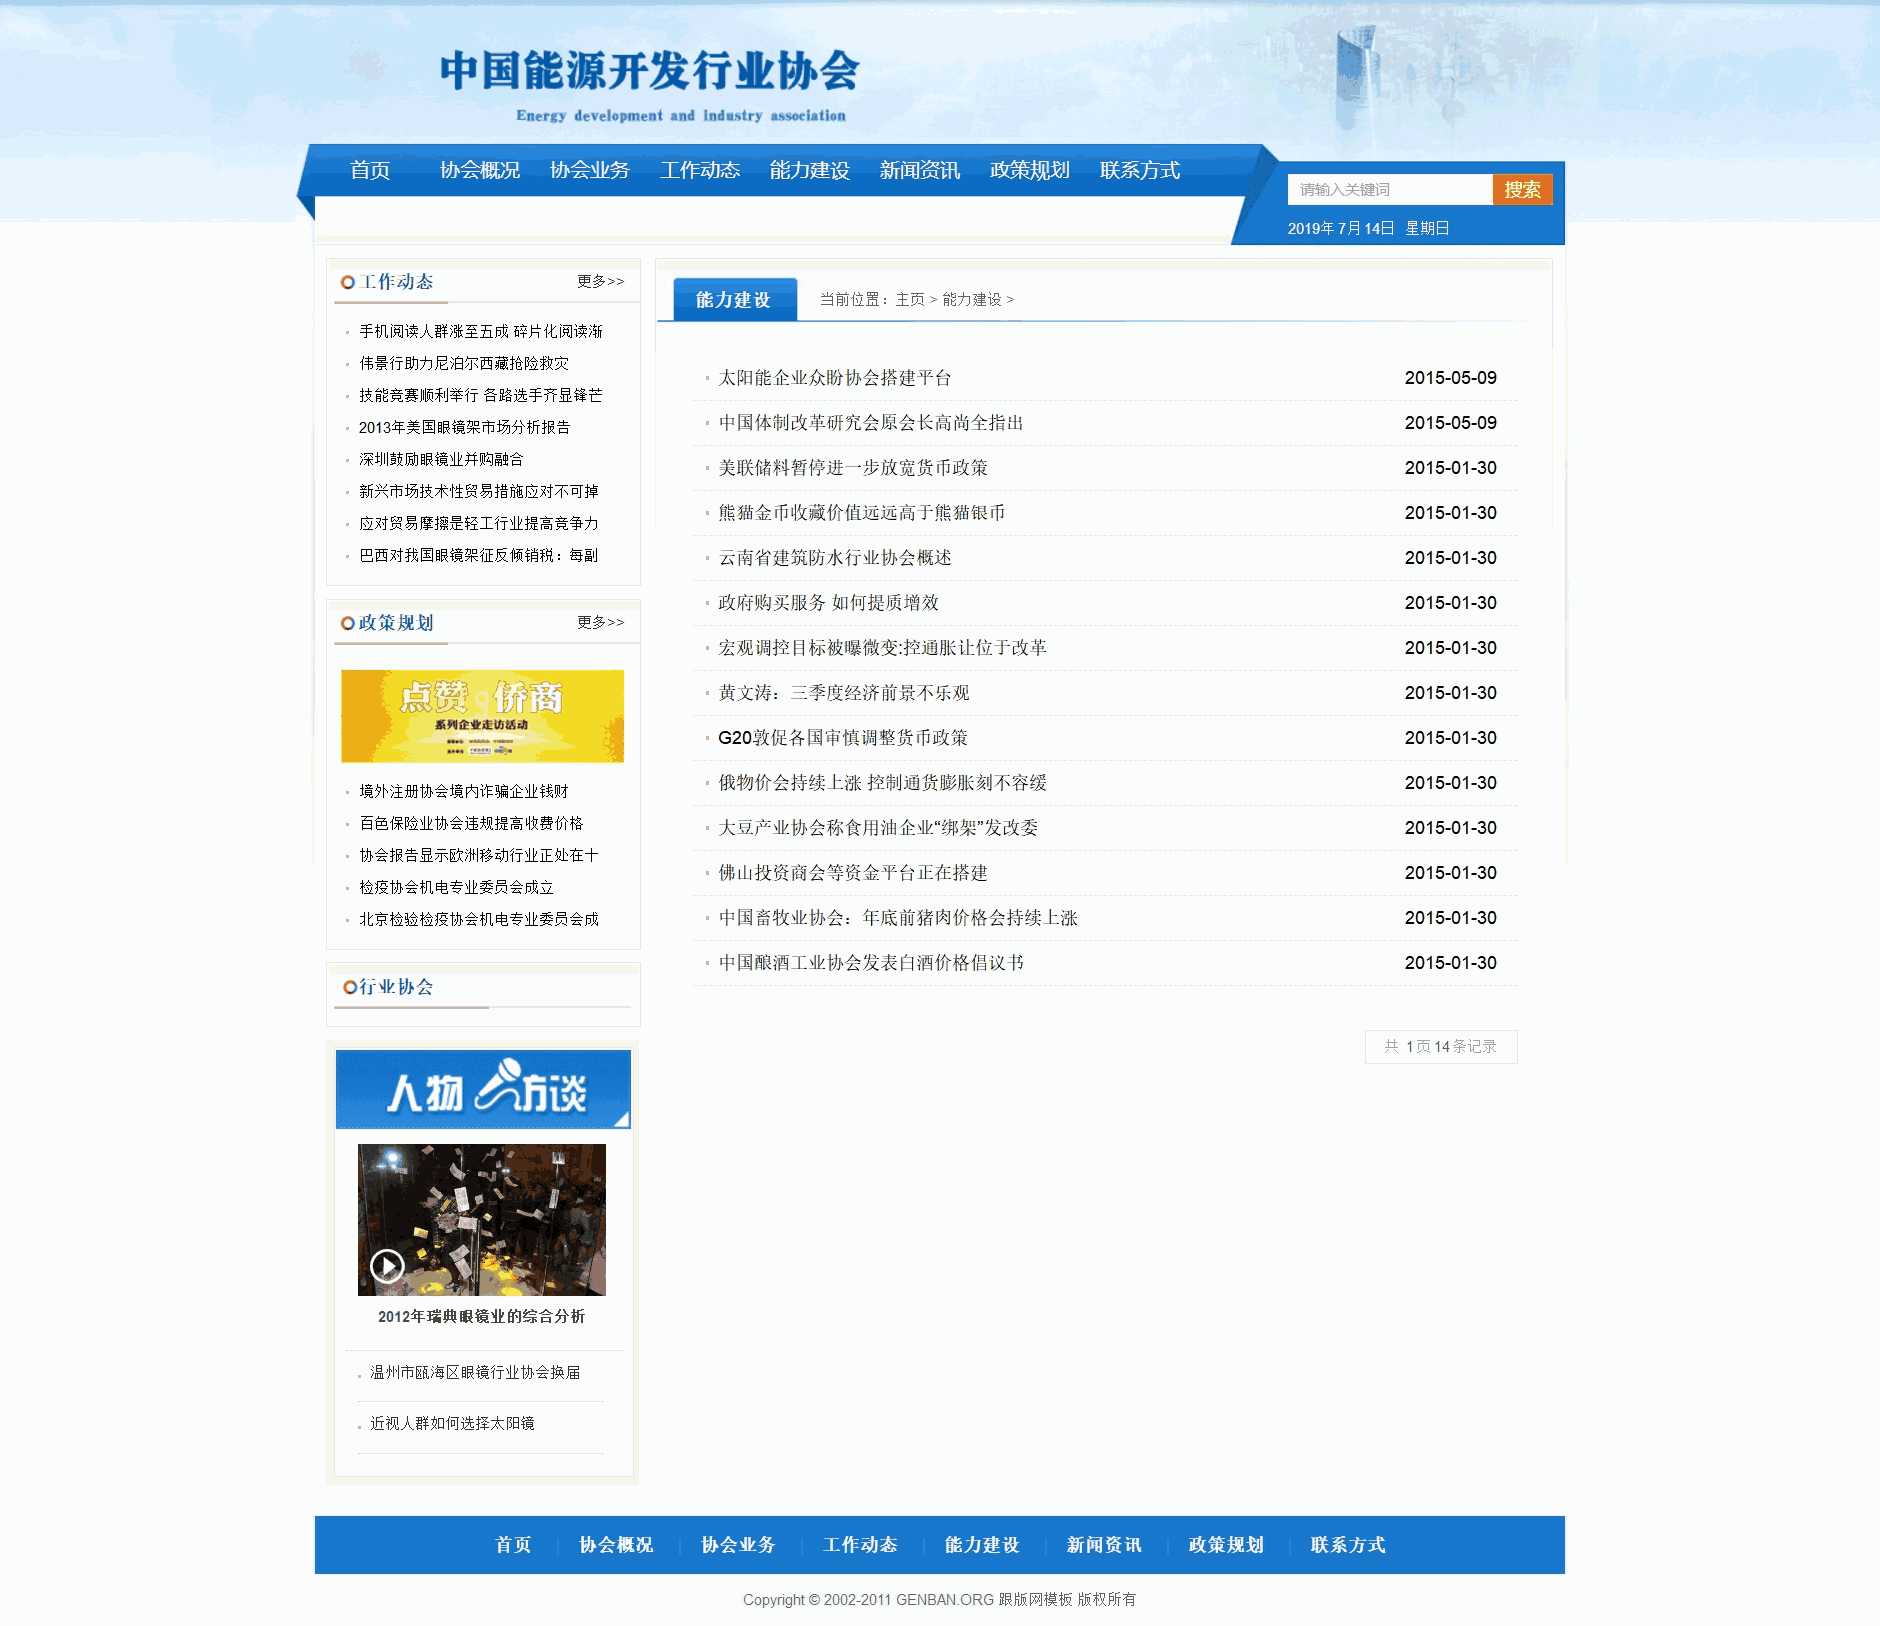This screenshot has height=1626, width=1880.
Task: Click 更多>> next to 工作动态
Action: tap(599, 283)
